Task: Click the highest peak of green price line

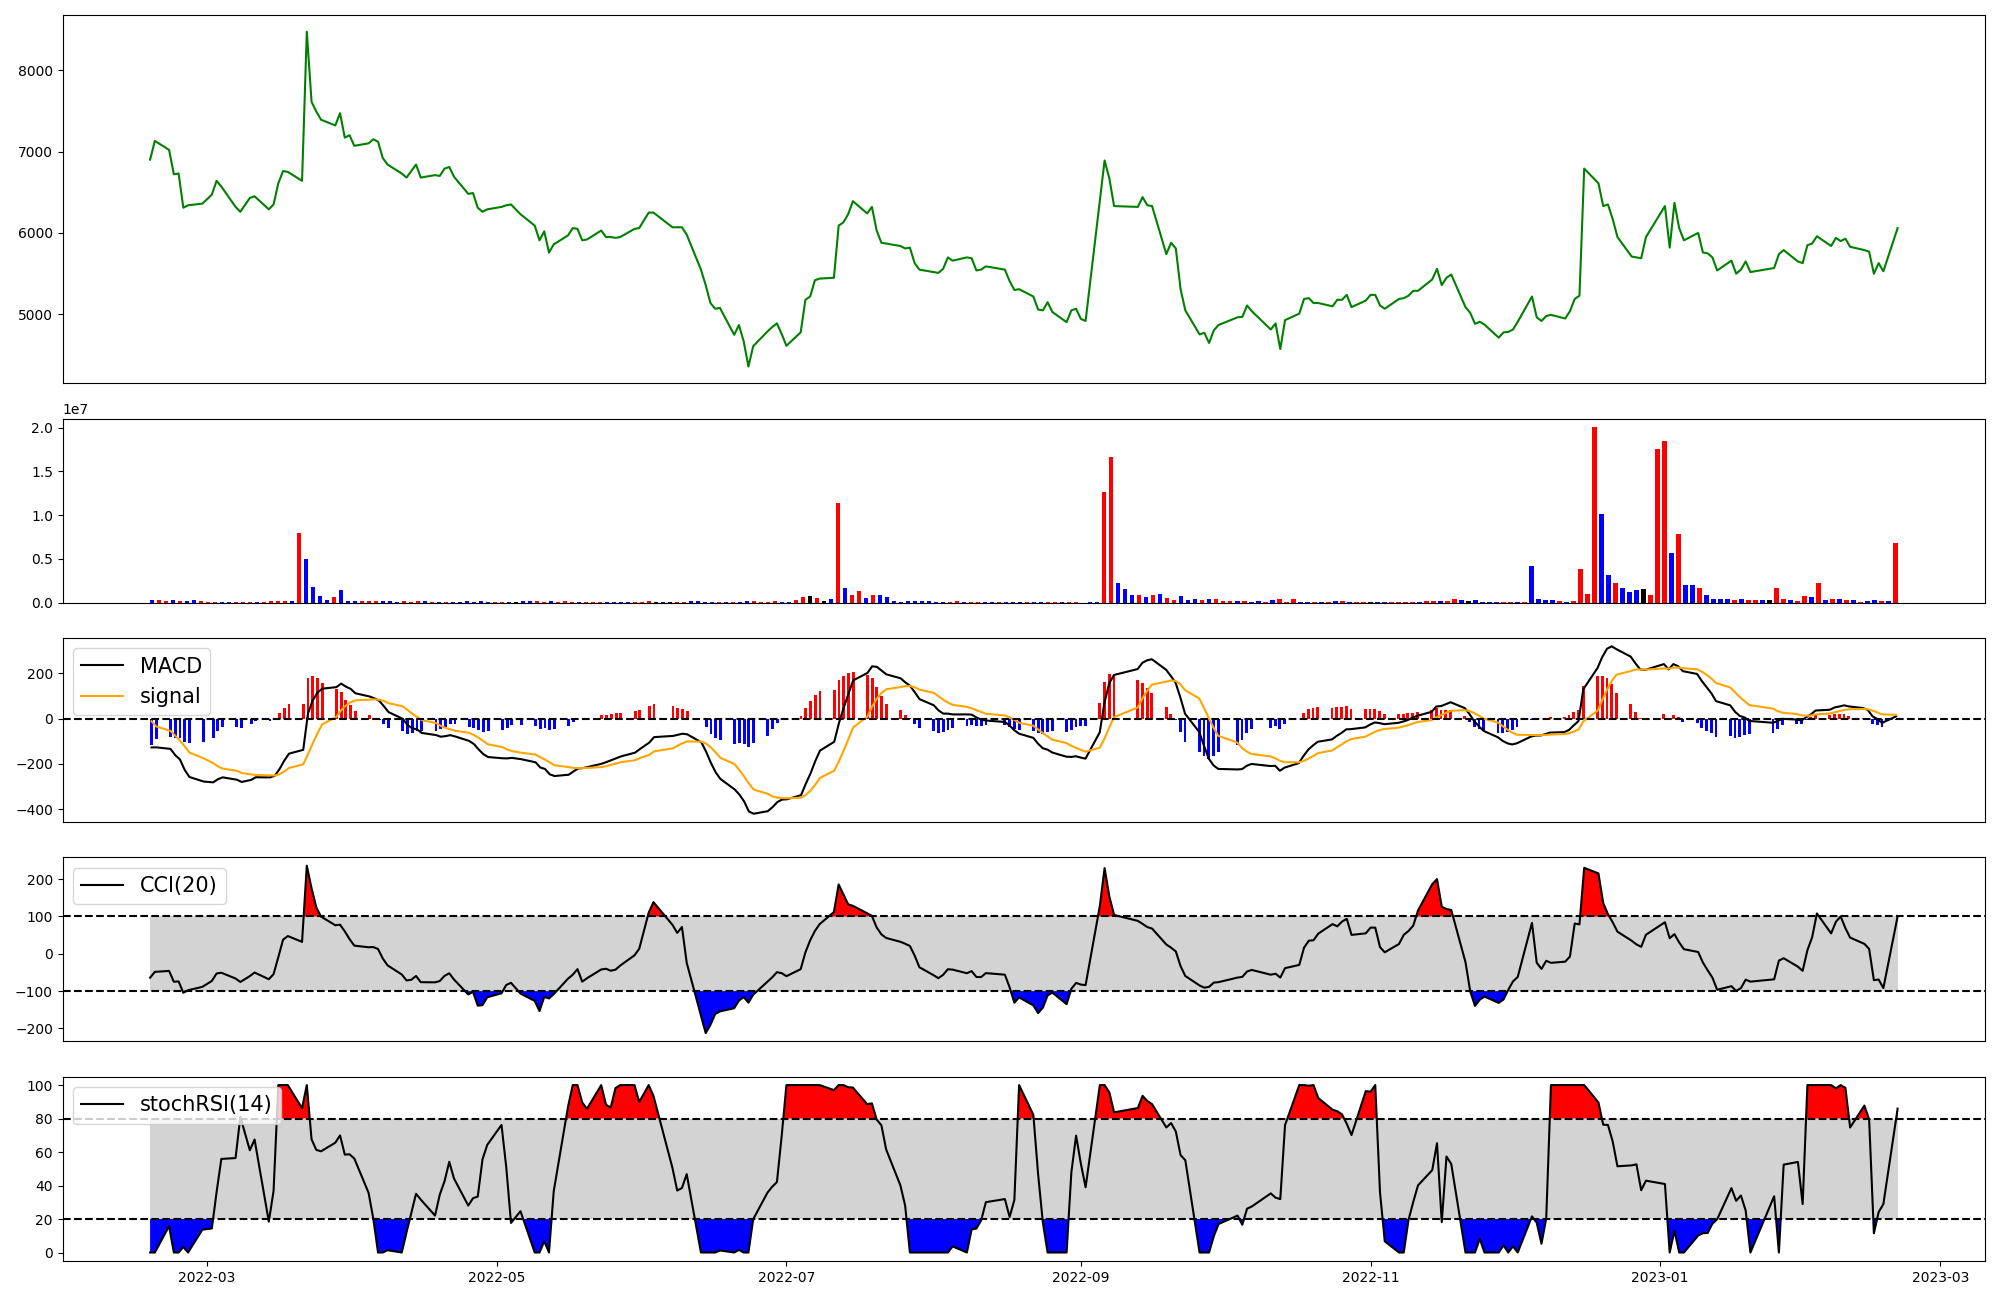Action: pyautogui.click(x=306, y=33)
